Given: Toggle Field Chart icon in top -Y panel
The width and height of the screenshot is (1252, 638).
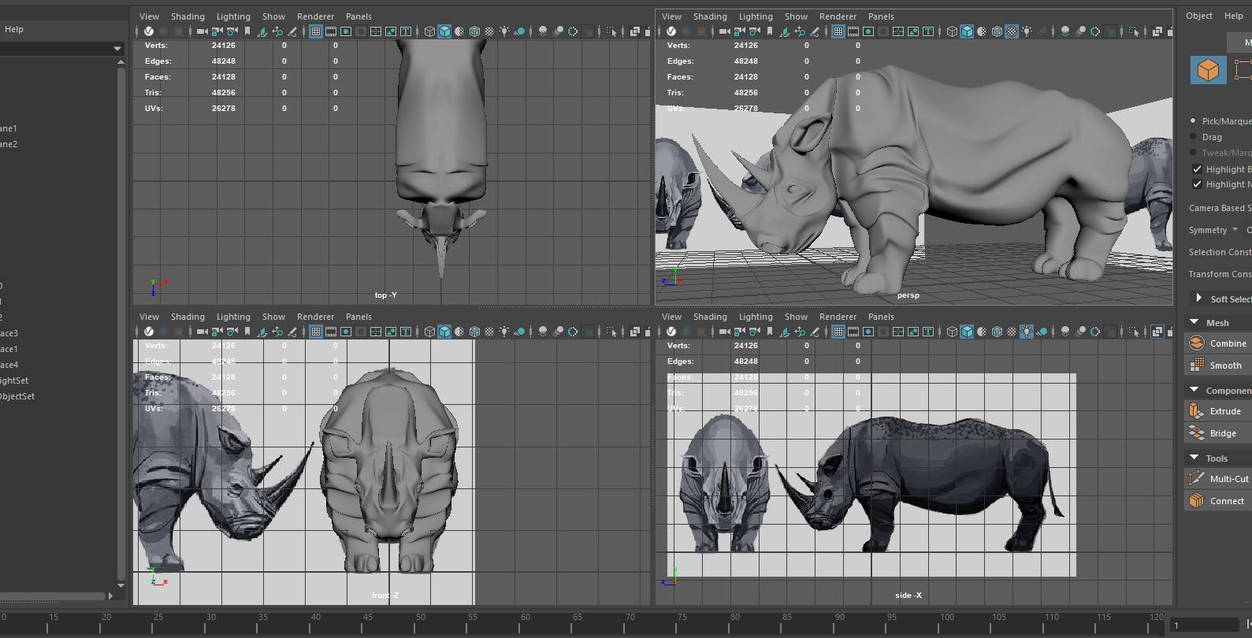Looking at the screenshot, I should (376, 31).
